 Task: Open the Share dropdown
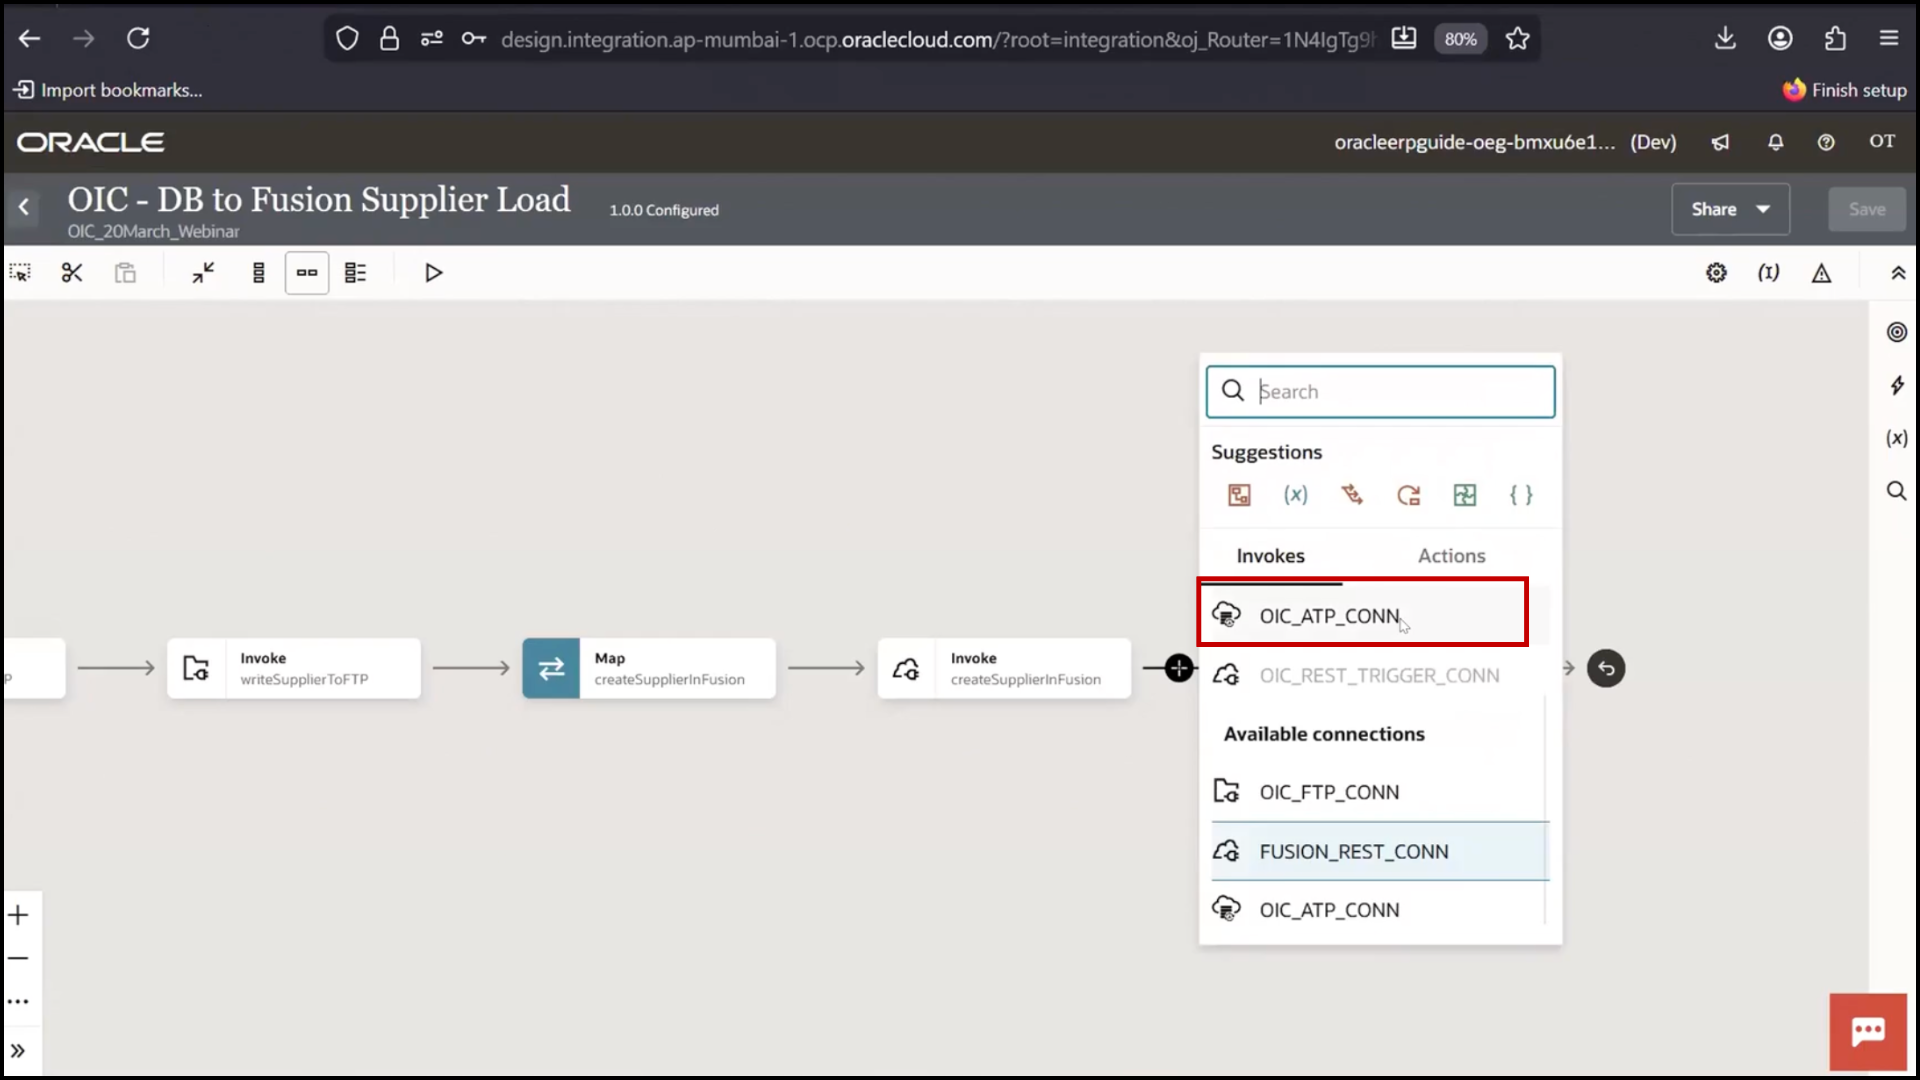tap(1730, 209)
